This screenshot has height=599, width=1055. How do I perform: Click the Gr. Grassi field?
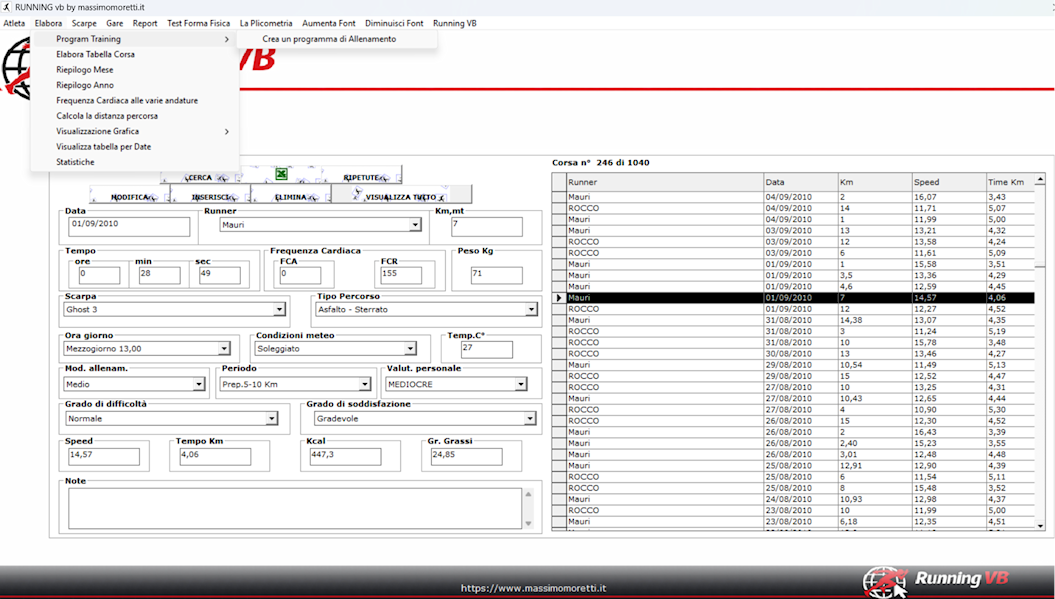coord(466,456)
